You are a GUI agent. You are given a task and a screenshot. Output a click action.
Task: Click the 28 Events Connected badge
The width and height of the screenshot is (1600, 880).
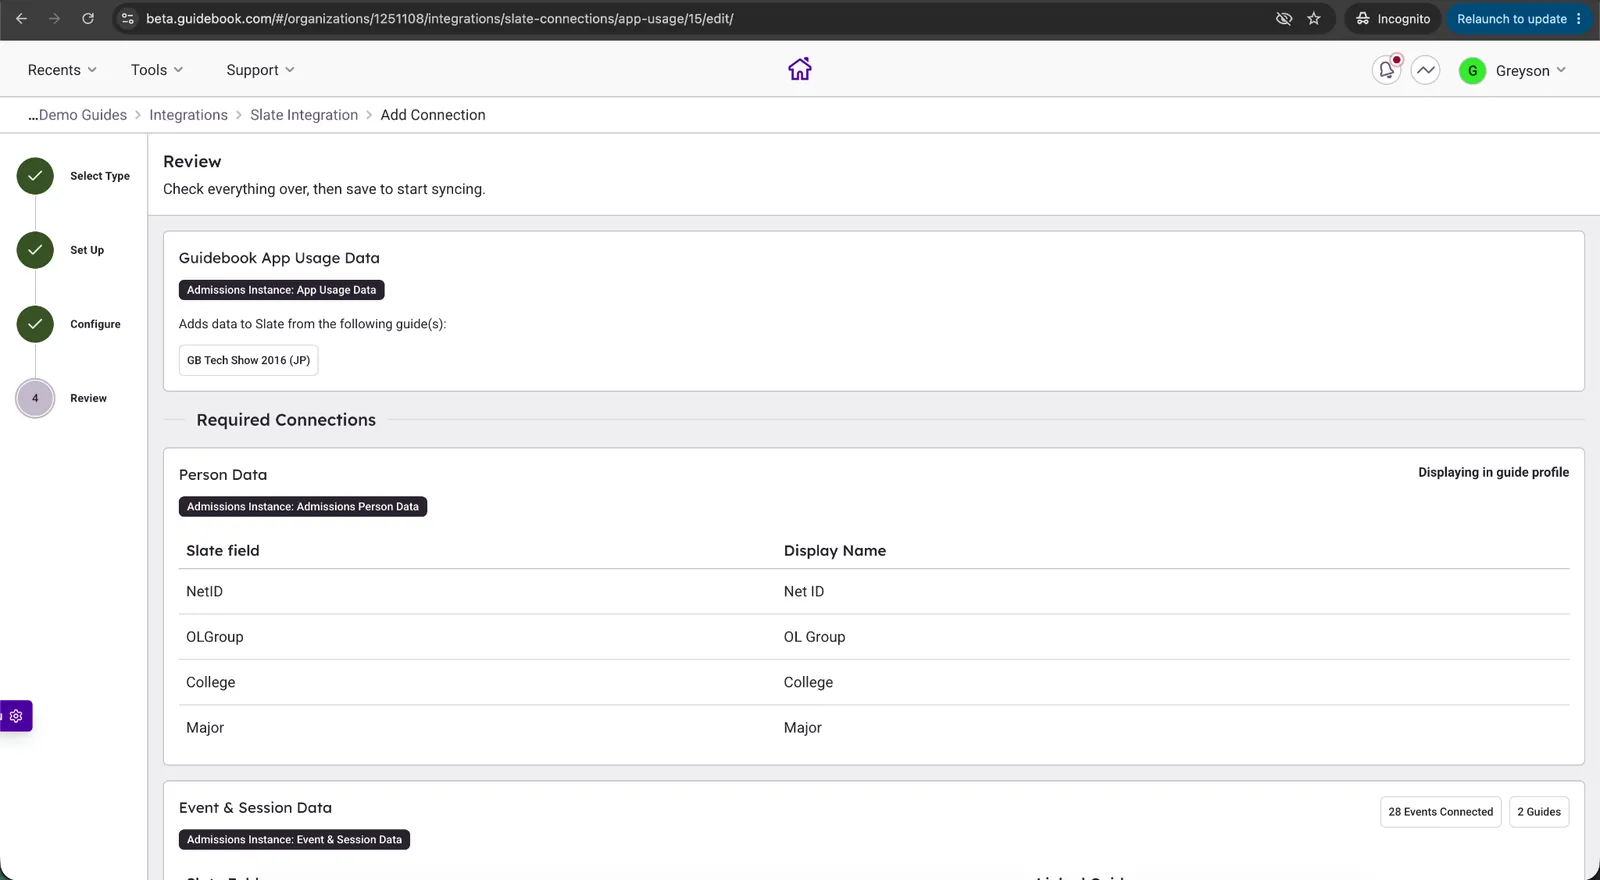pyautogui.click(x=1440, y=812)
